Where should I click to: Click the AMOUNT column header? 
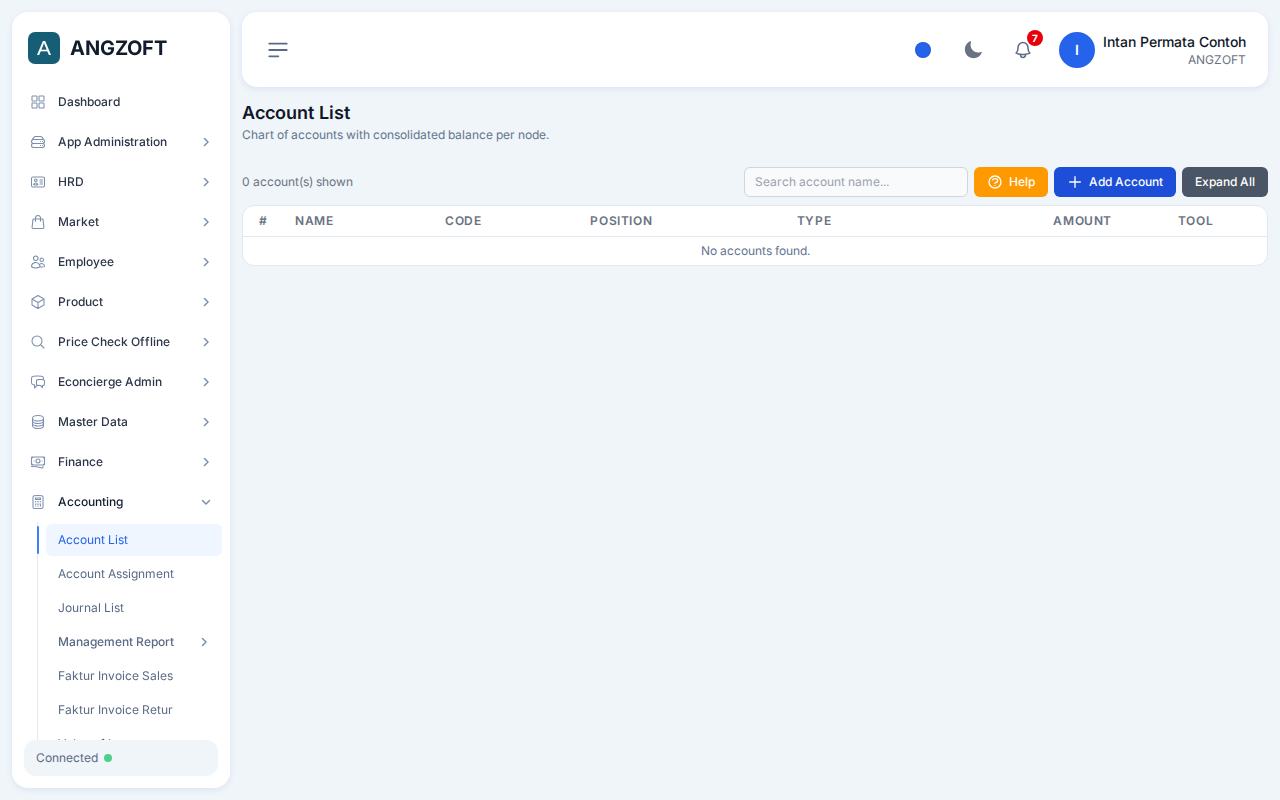(1082, 221)
